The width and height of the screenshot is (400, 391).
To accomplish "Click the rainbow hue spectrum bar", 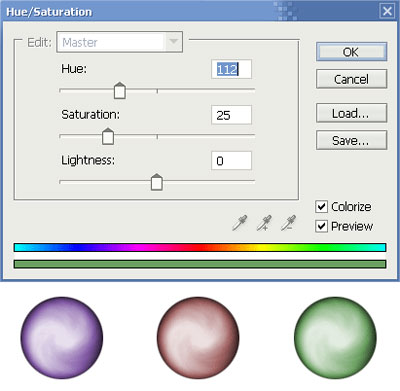I will click(x=200, y=247).
